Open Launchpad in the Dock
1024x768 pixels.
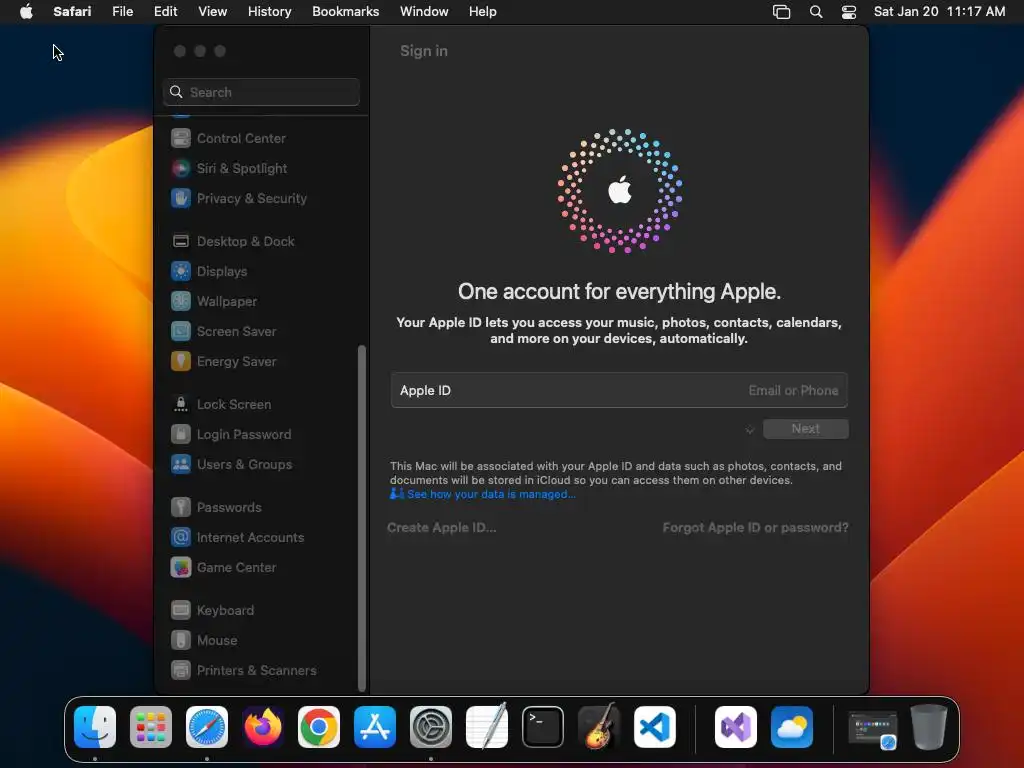[151, 727]
